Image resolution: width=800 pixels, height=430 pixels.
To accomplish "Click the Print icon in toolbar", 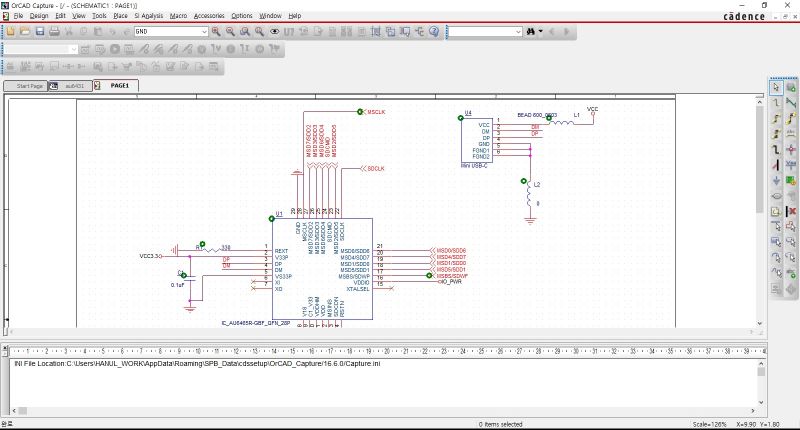I will click(x=55, y=32).
